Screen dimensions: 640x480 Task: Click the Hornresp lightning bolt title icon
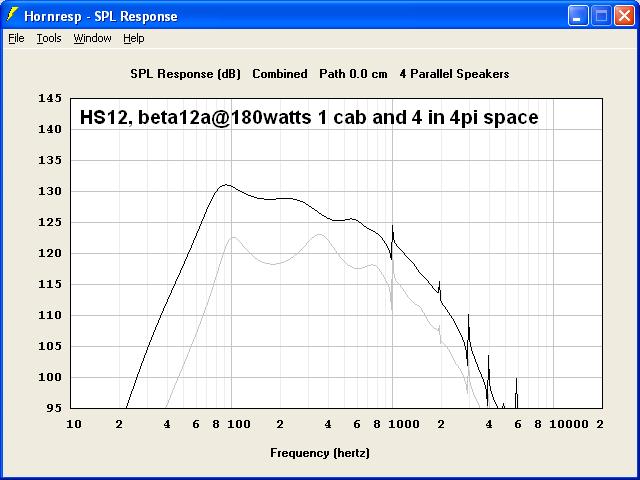tap(12, 15)
